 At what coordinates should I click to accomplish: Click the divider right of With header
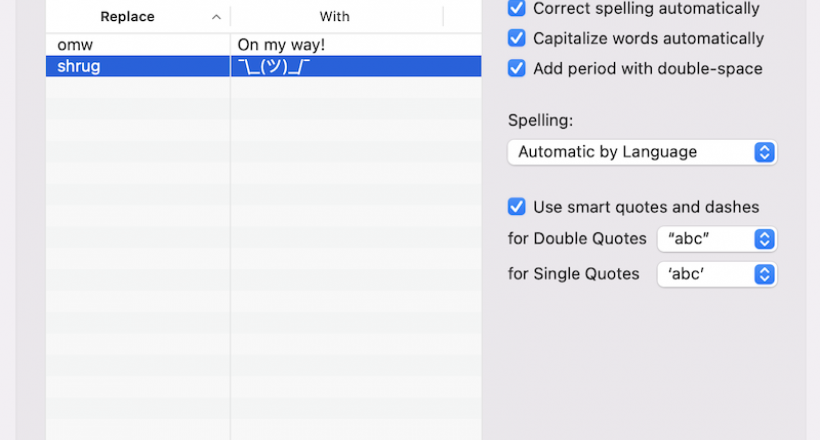tap(443, 17)
